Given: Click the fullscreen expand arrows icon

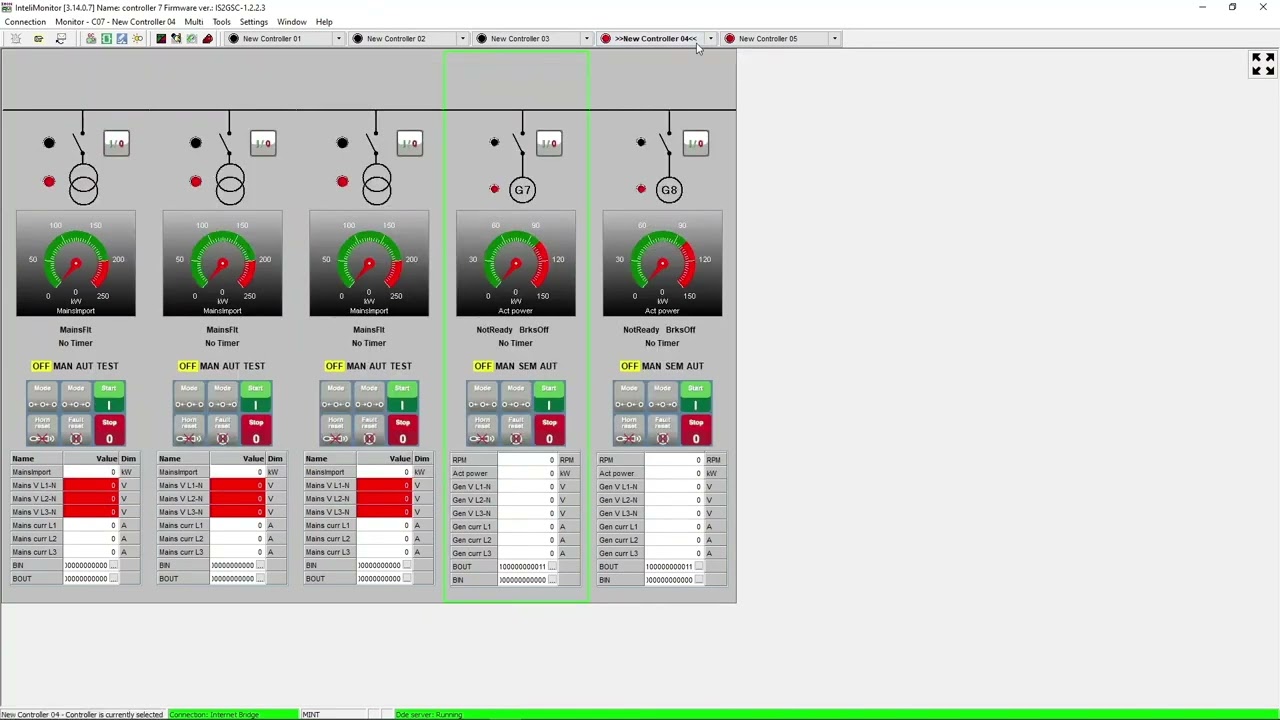Looking at the screenshot, I should click(x=1263, y=64).
